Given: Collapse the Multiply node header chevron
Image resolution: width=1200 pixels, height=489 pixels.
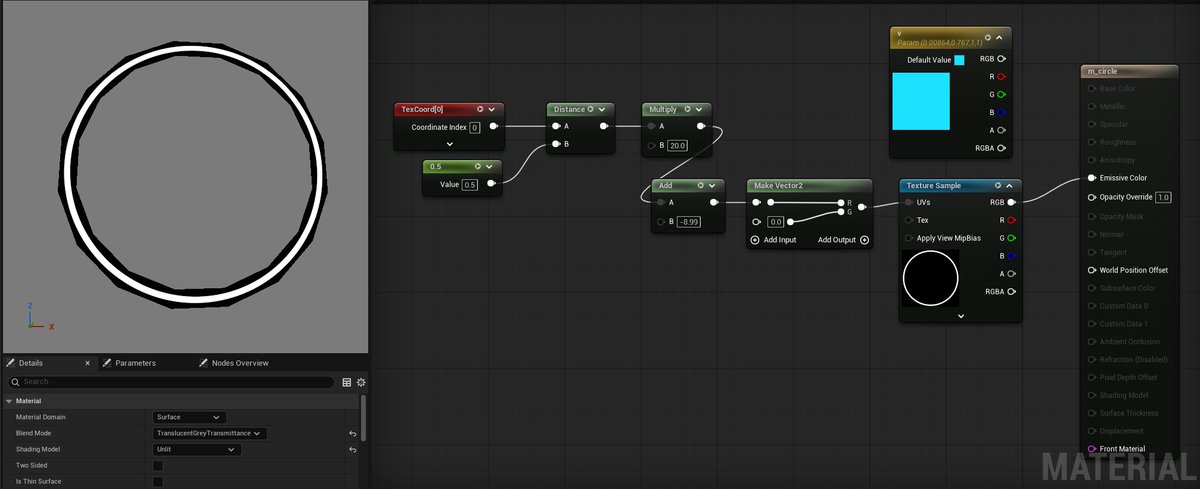Looking at the screenshot, I should point(698,109).
